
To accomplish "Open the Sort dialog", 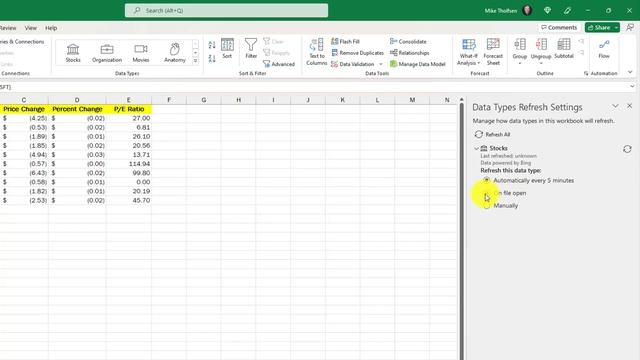I will tap(227, 49).
